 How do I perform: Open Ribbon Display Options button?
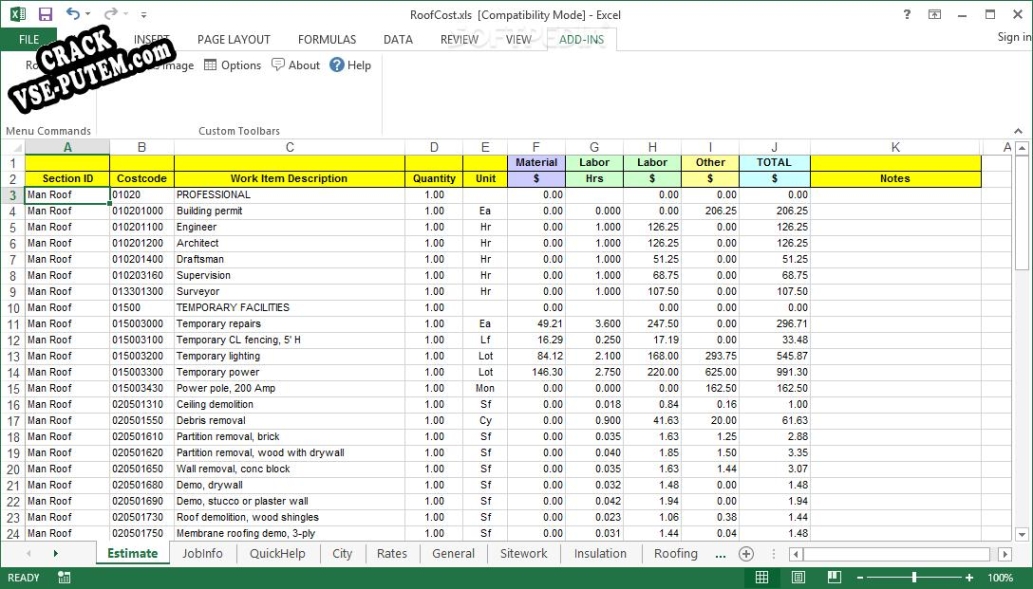pyautogui.click(x=934, y=14)
